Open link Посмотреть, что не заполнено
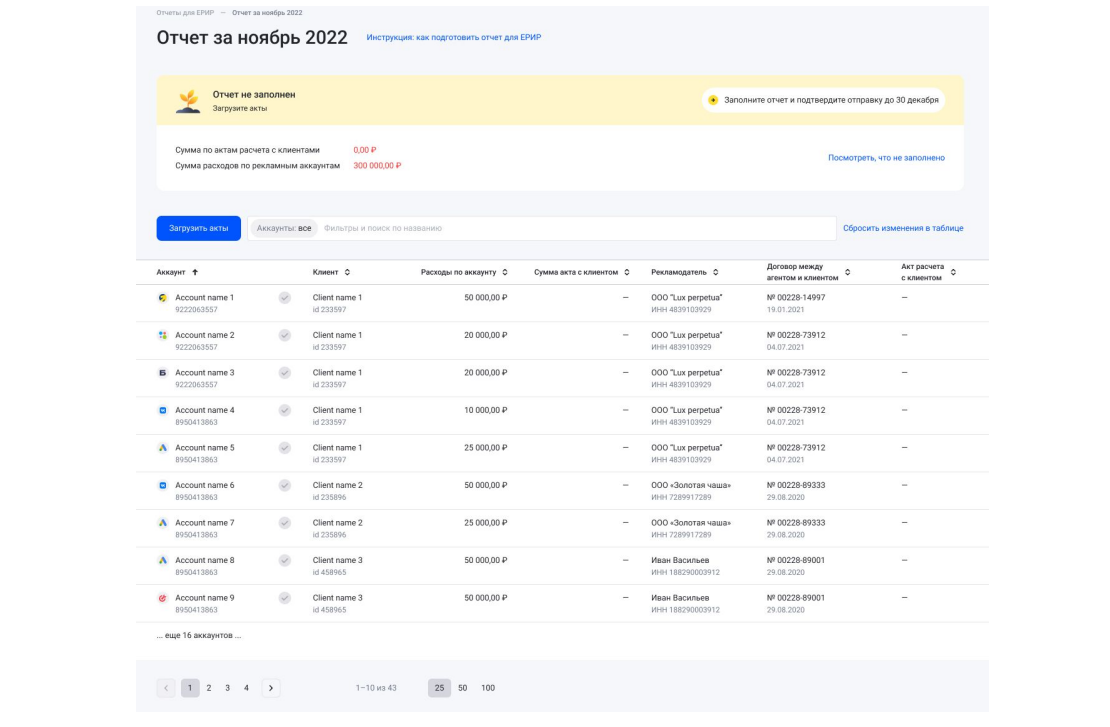 [885, 158]
